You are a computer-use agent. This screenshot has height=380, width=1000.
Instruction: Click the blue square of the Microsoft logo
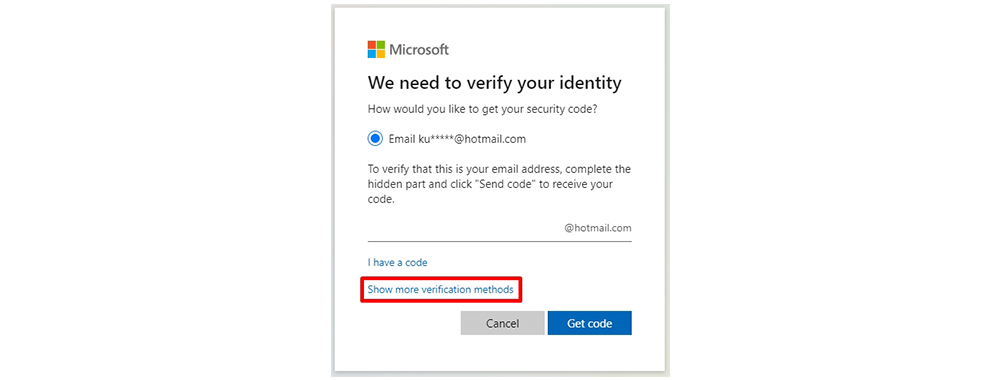[372, 54]
